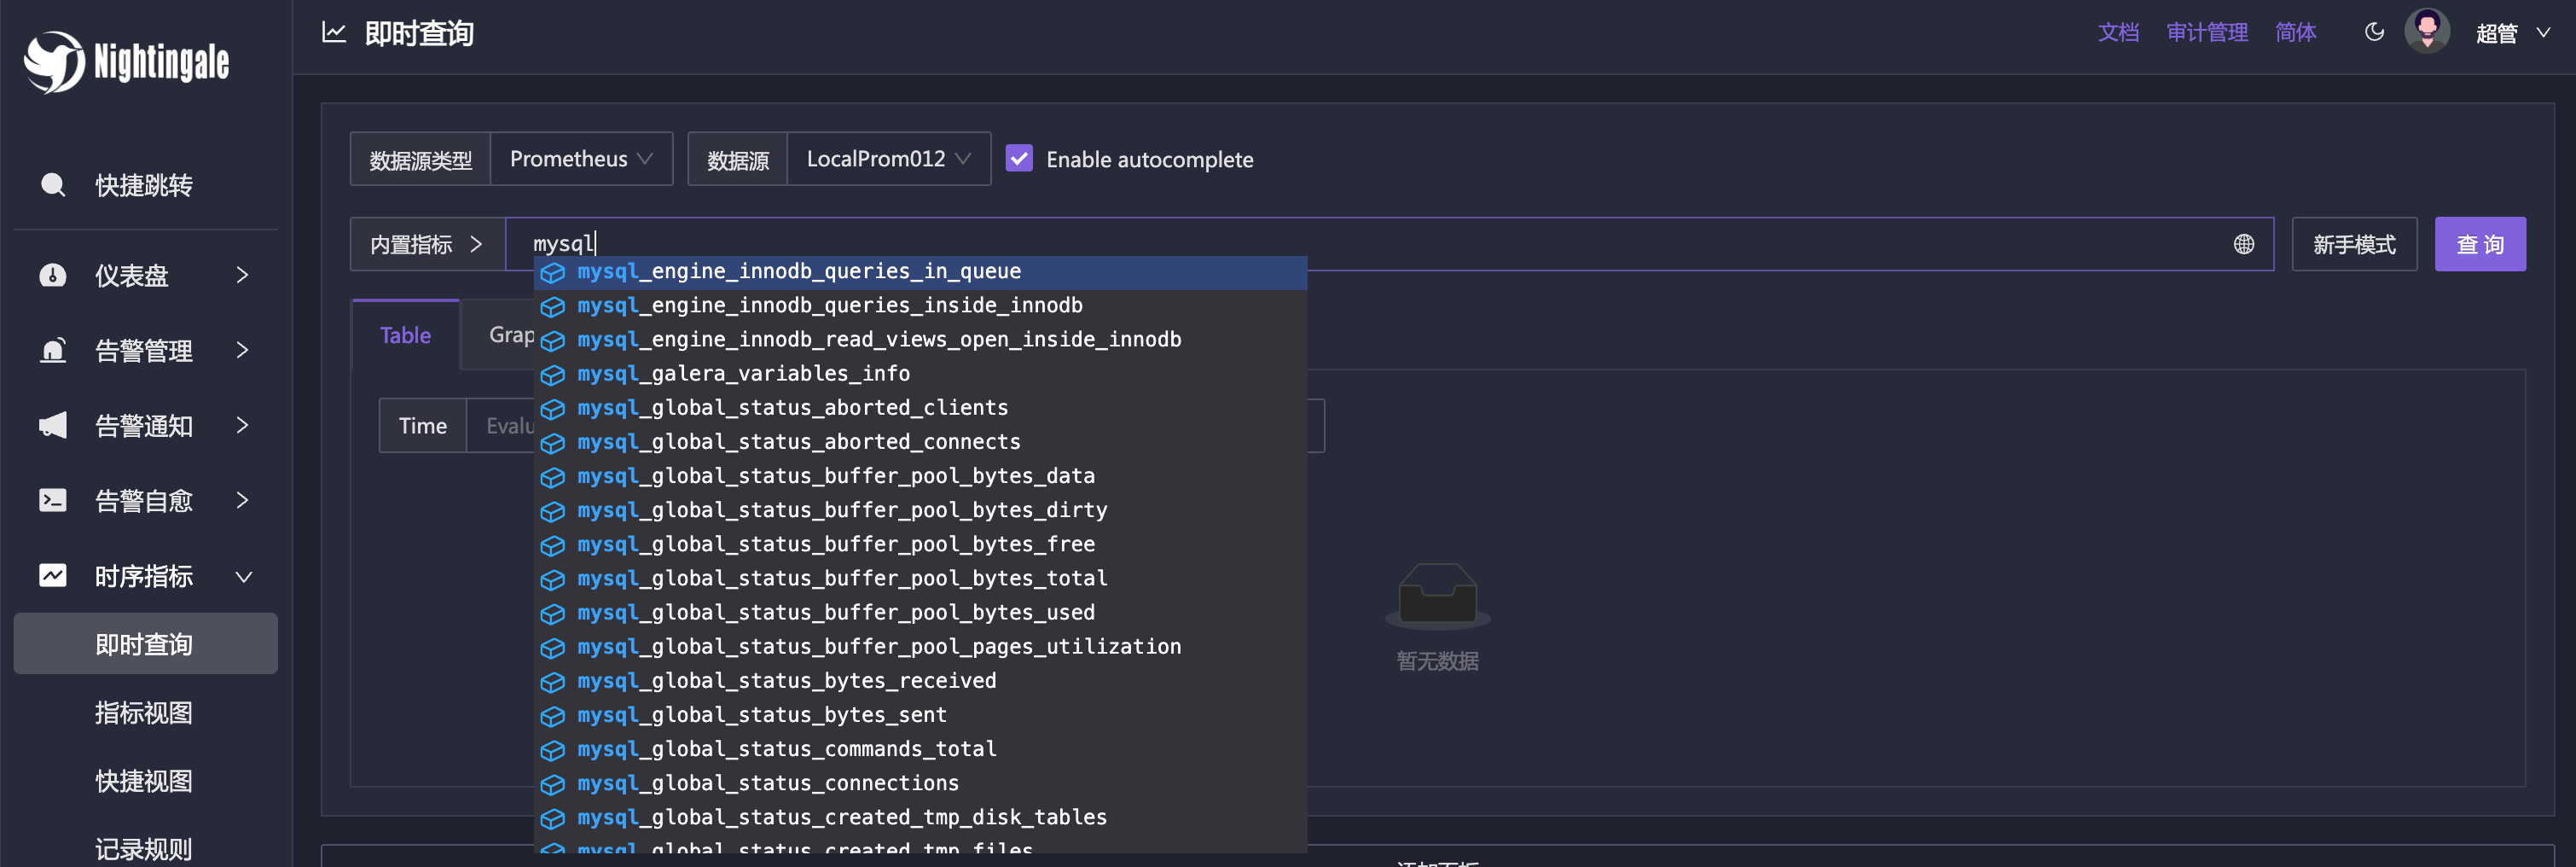Open the quick jump search icon
The height and width of the screenshot is (867, 2576).
point(52,185)
